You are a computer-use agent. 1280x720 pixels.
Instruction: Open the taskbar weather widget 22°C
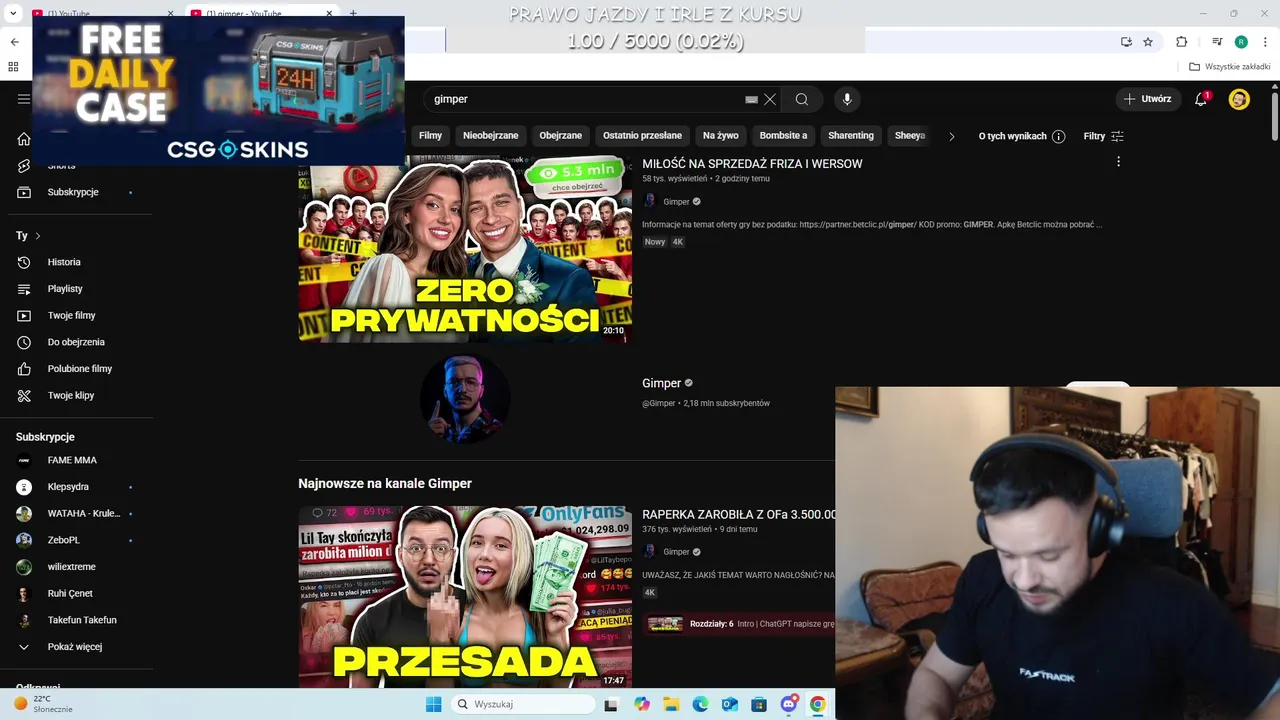coord(42,704)
